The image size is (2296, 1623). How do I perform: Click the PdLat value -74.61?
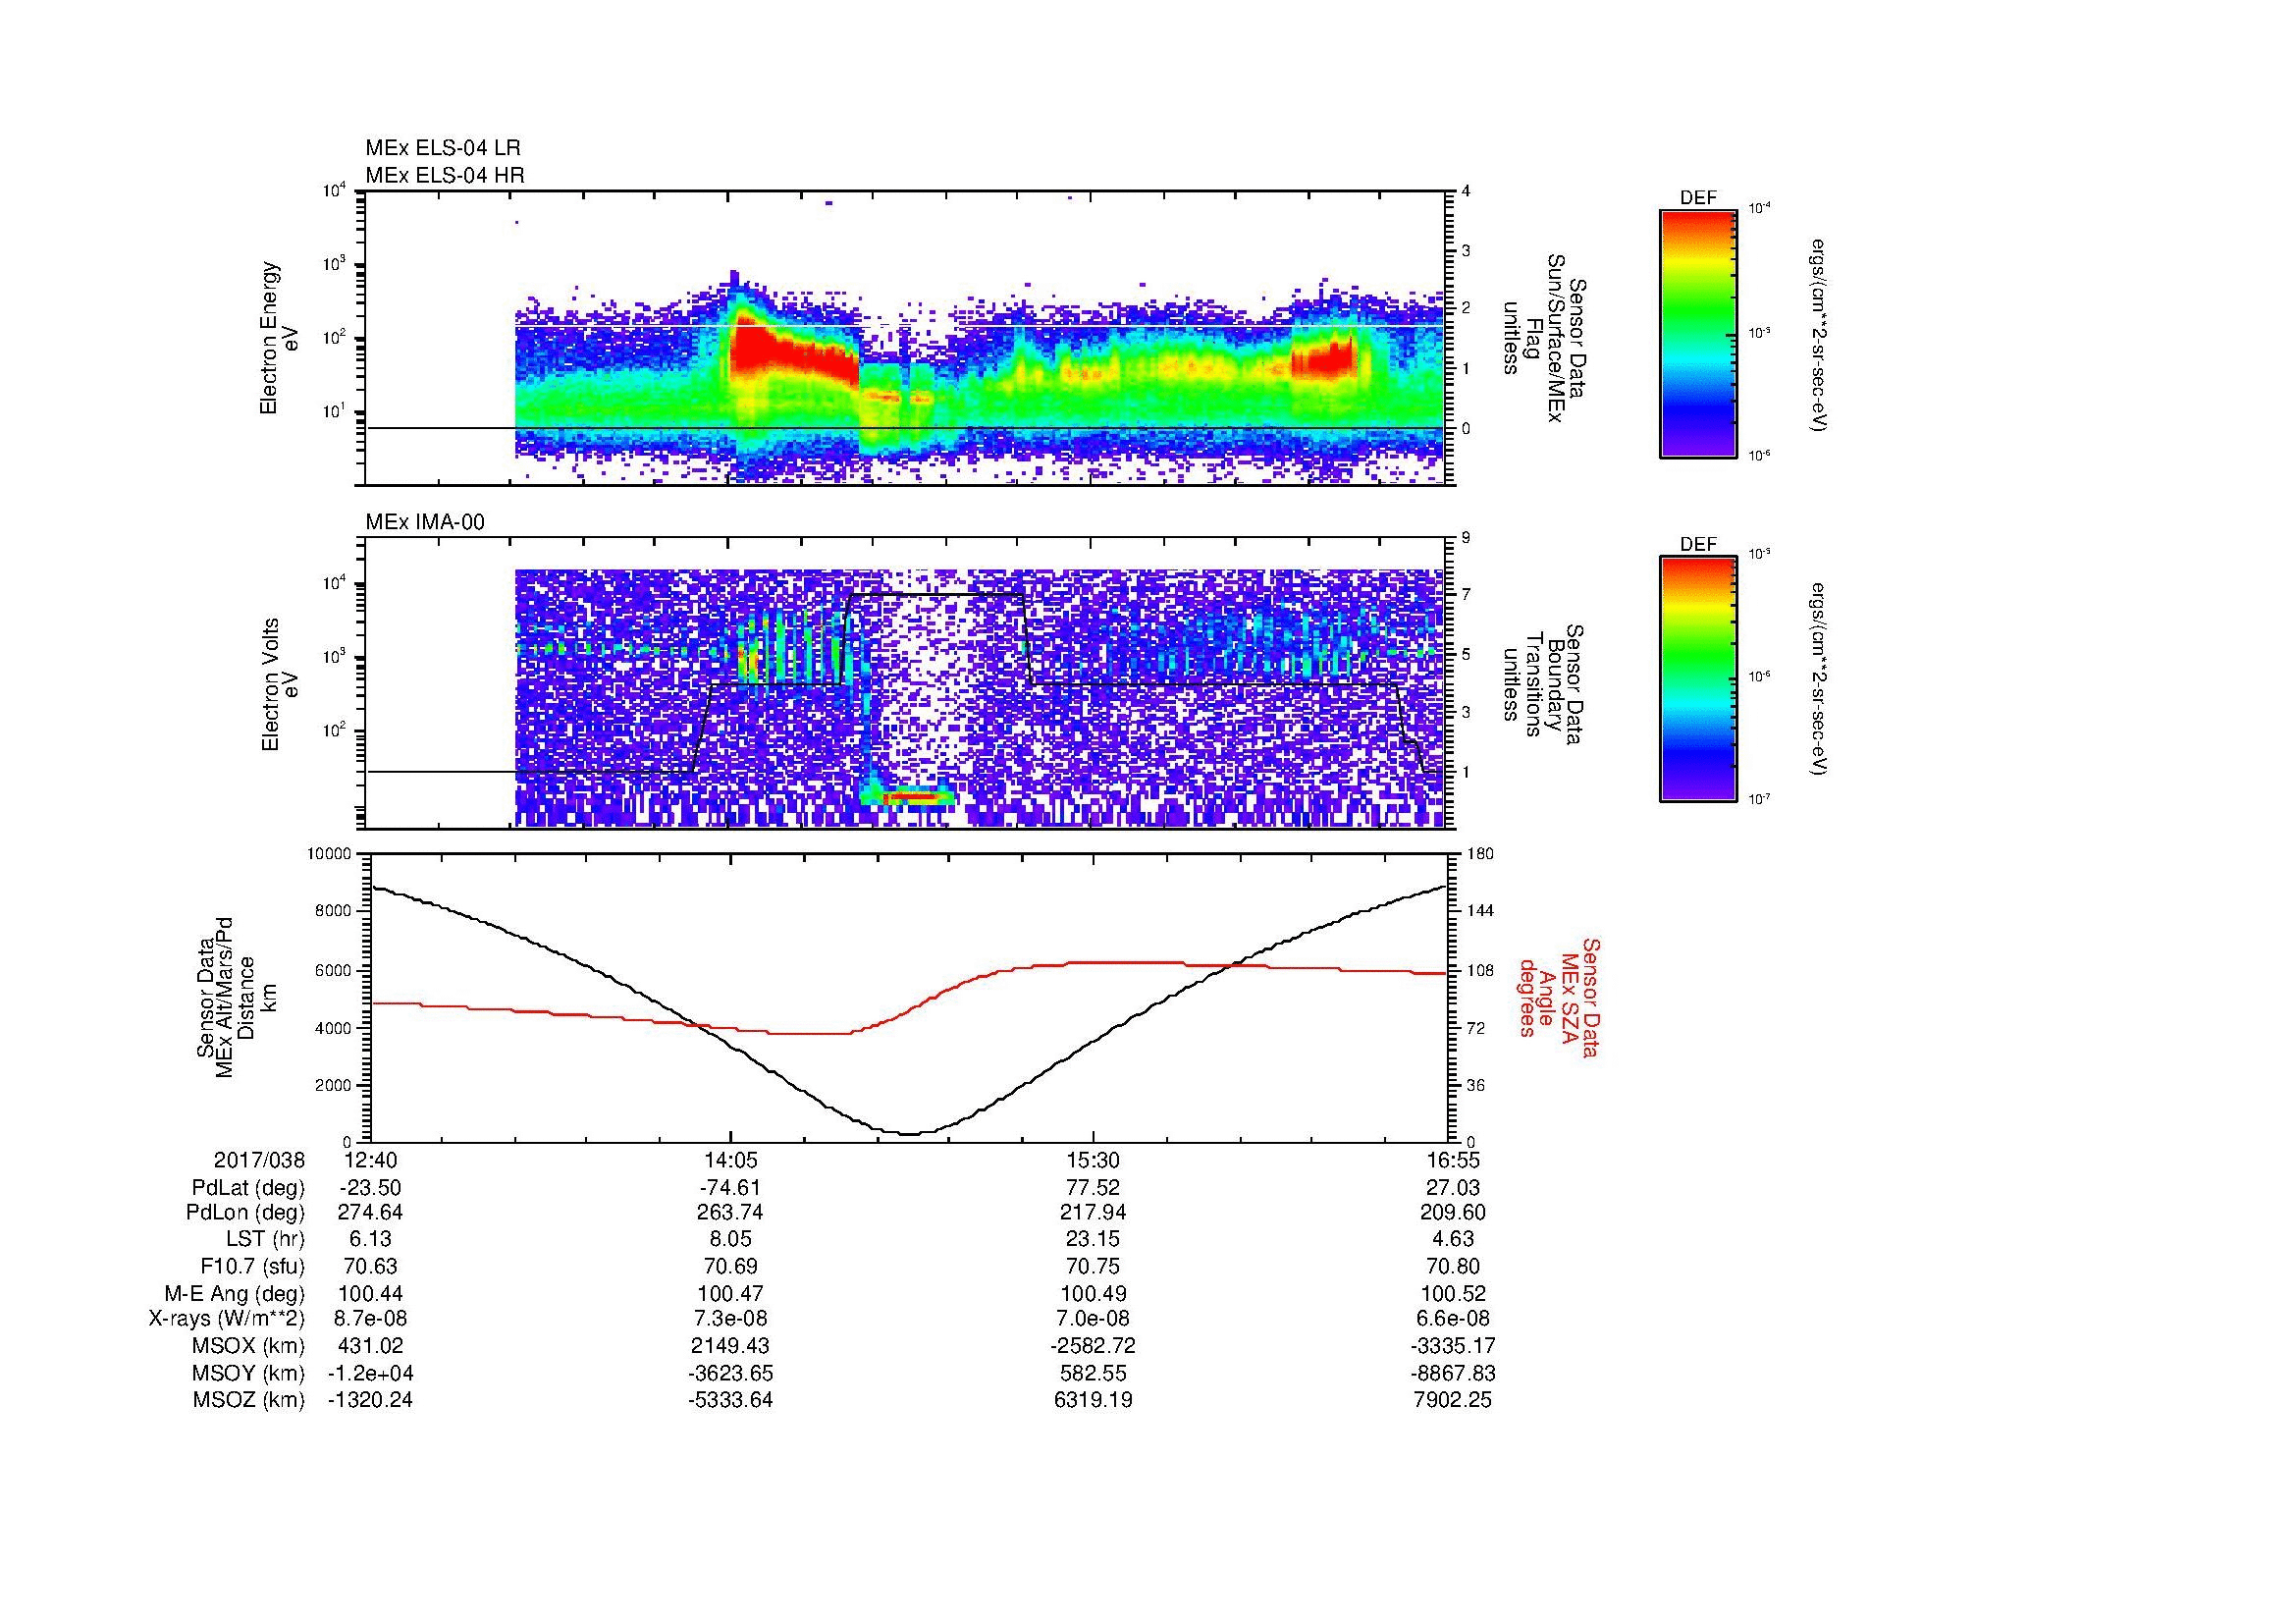point(731,1188)
